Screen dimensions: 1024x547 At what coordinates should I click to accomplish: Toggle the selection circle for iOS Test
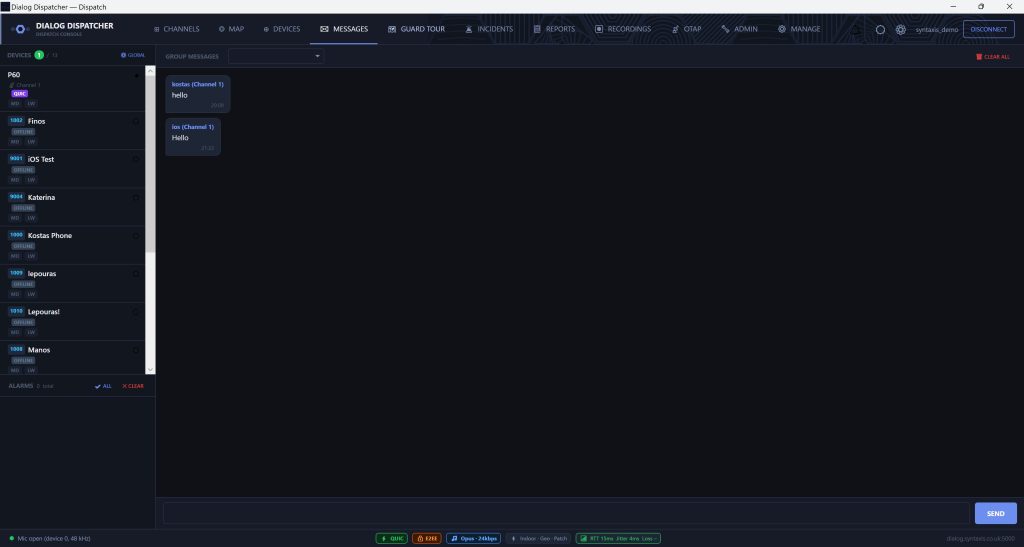click(x=136, y=159)
